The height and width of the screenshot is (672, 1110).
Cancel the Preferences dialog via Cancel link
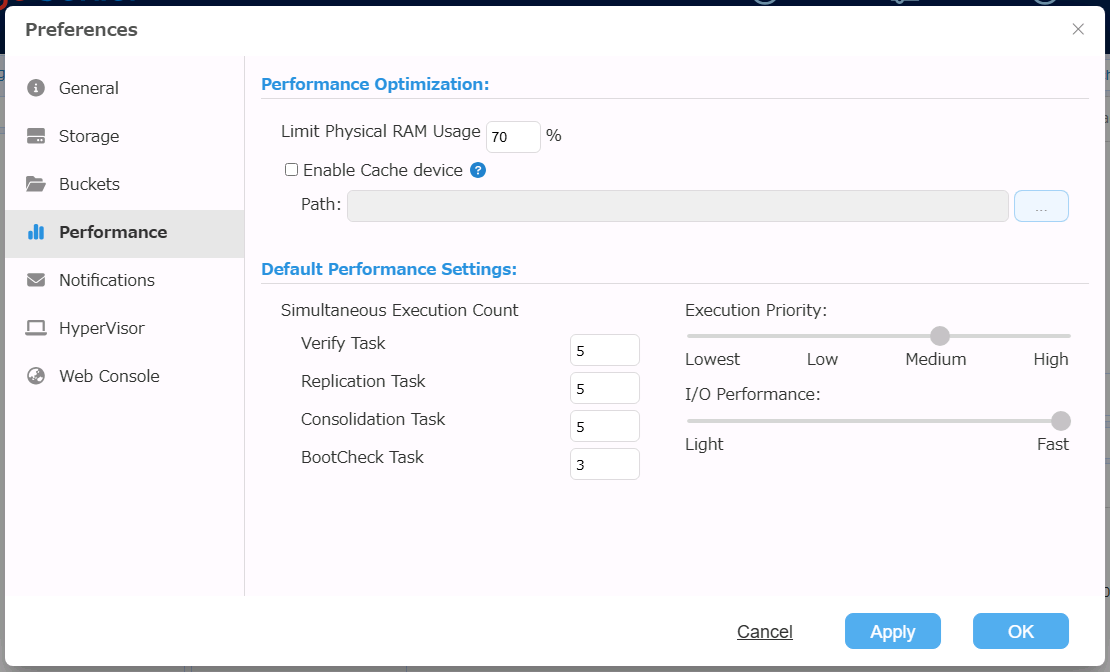(764, 632)
